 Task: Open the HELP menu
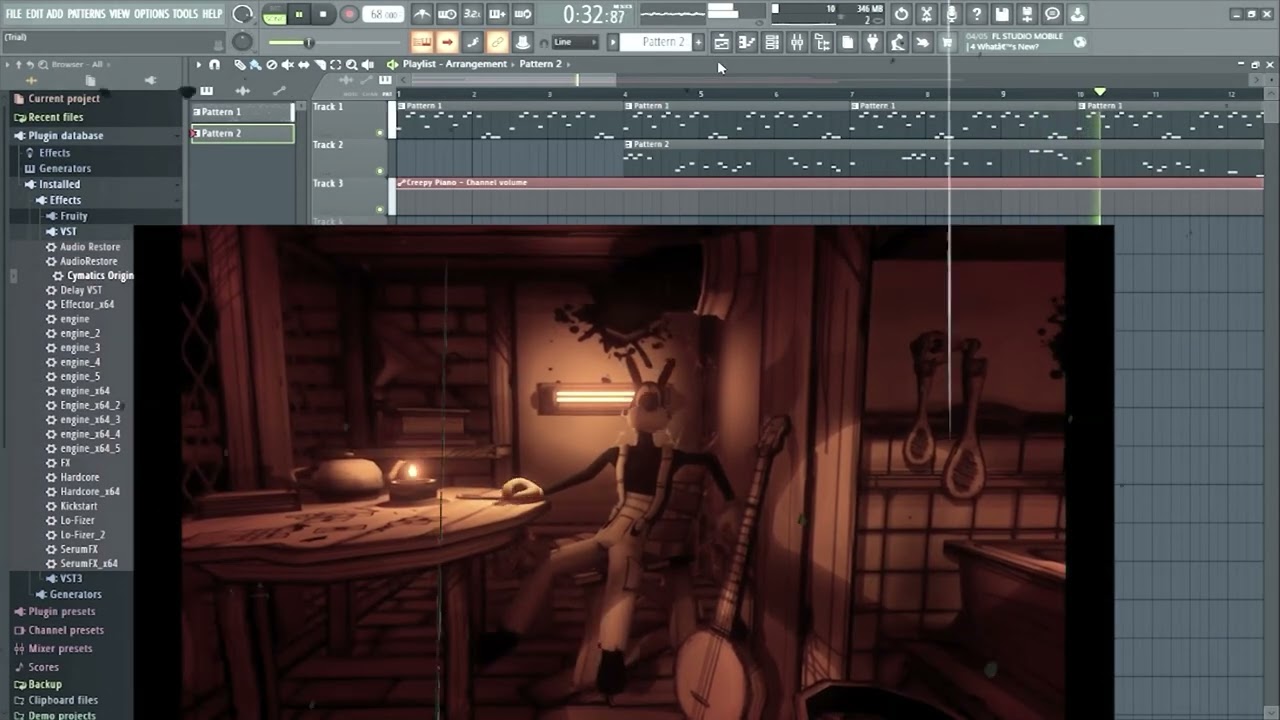212,14
